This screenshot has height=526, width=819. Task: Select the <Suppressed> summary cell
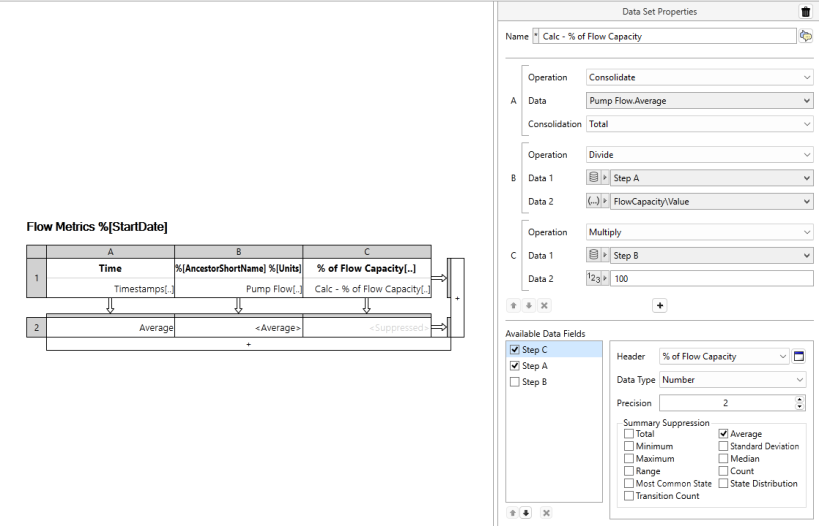[x=367, y=328]
